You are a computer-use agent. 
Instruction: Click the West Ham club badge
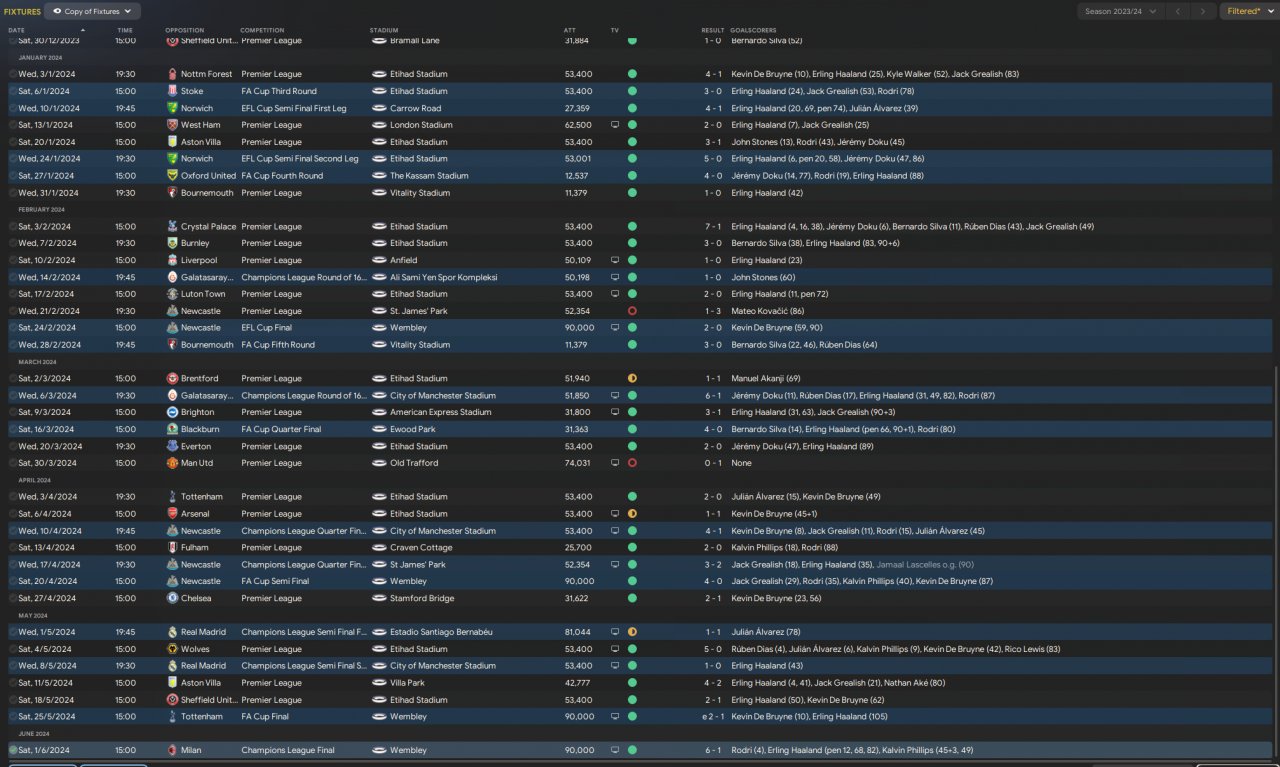(x=173, y=125)
